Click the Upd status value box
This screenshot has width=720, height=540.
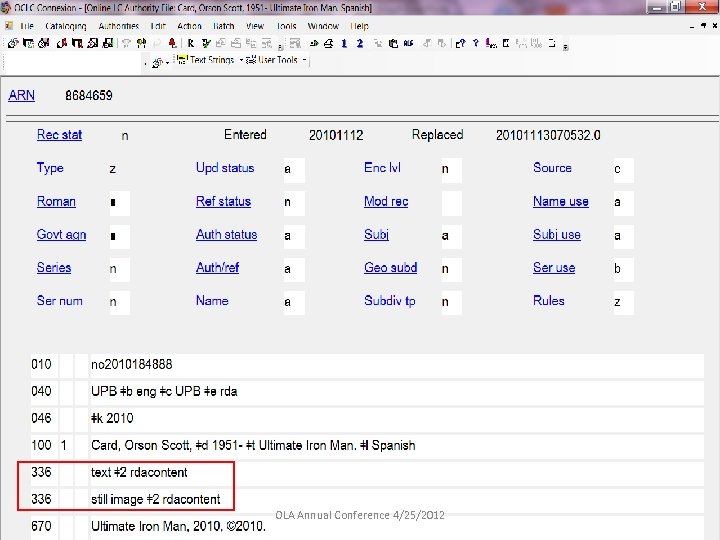[294, 169]
